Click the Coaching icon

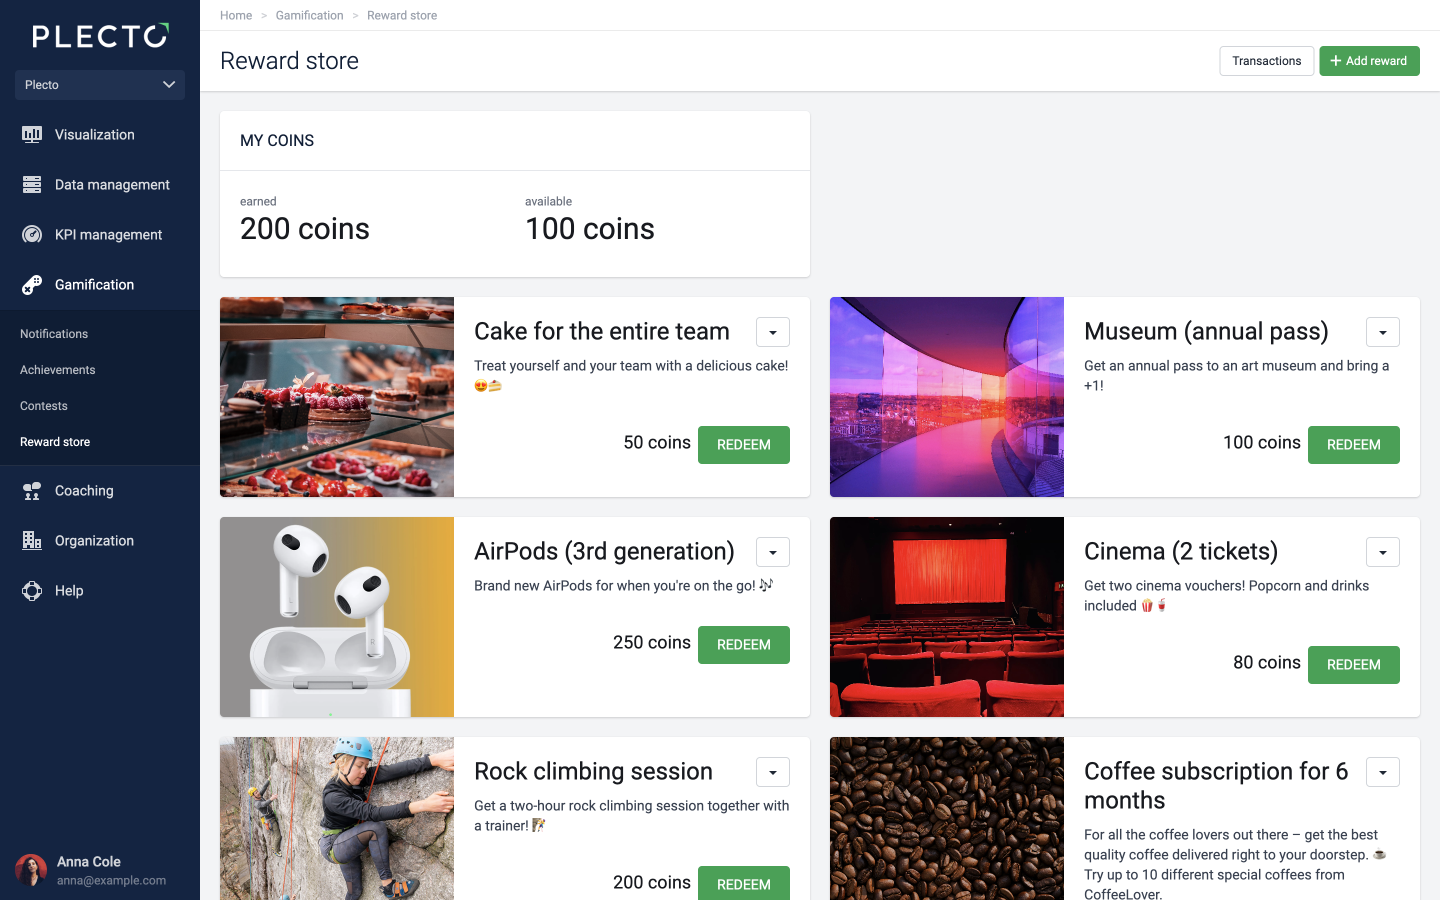point(32,490)
